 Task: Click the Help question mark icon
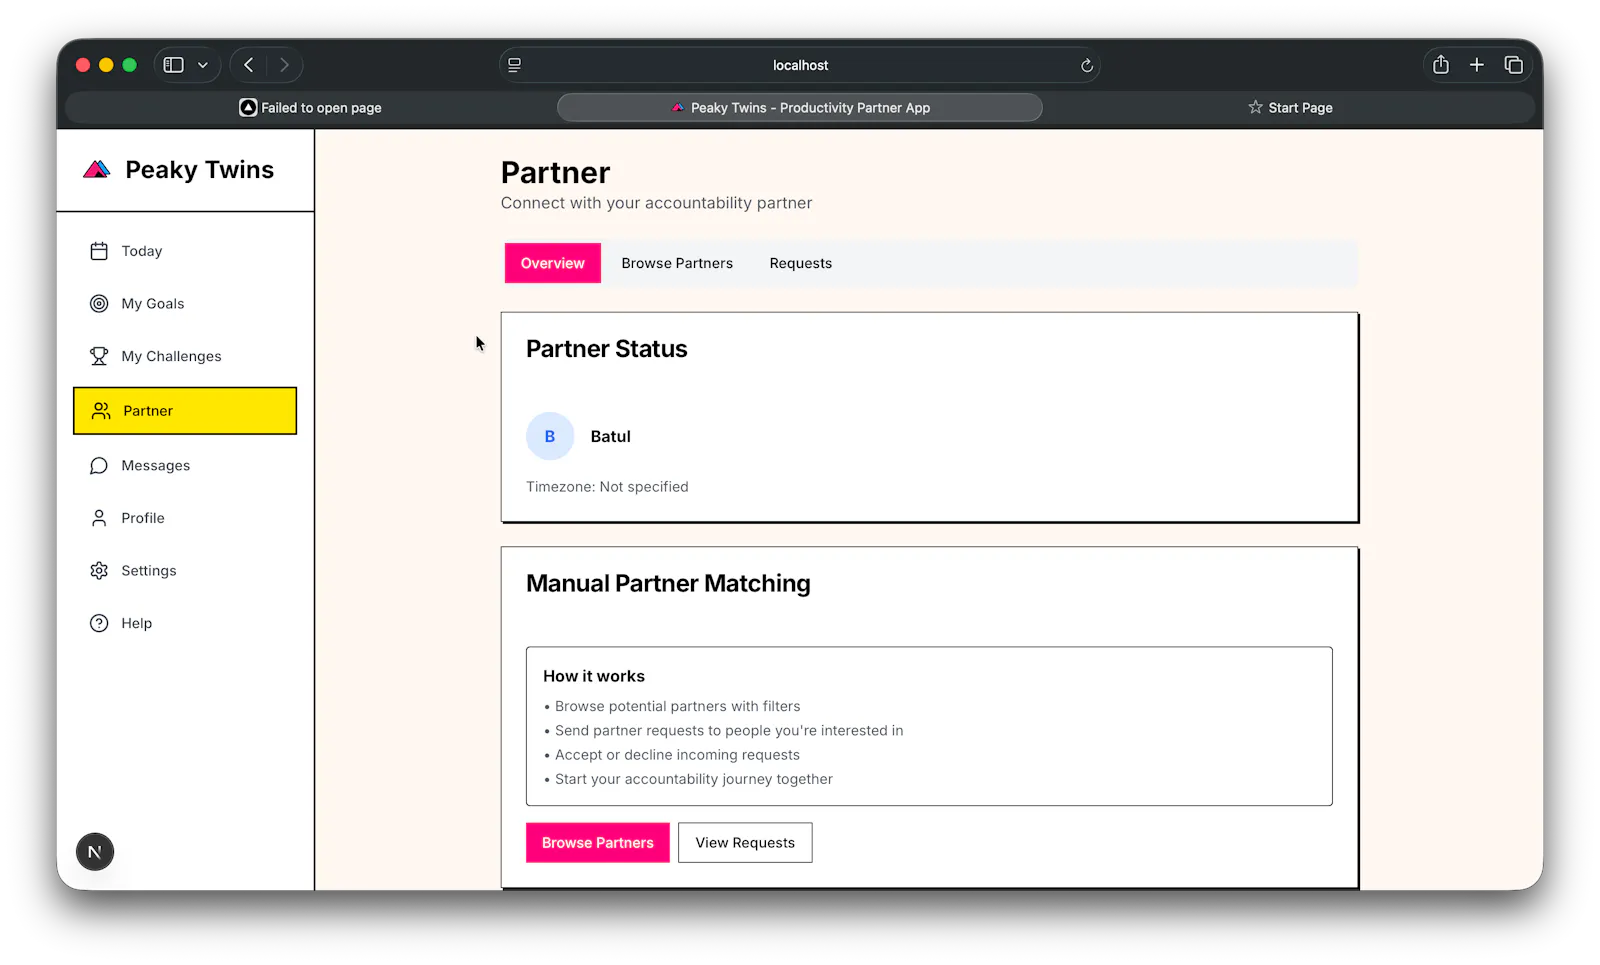coord(99,623)
